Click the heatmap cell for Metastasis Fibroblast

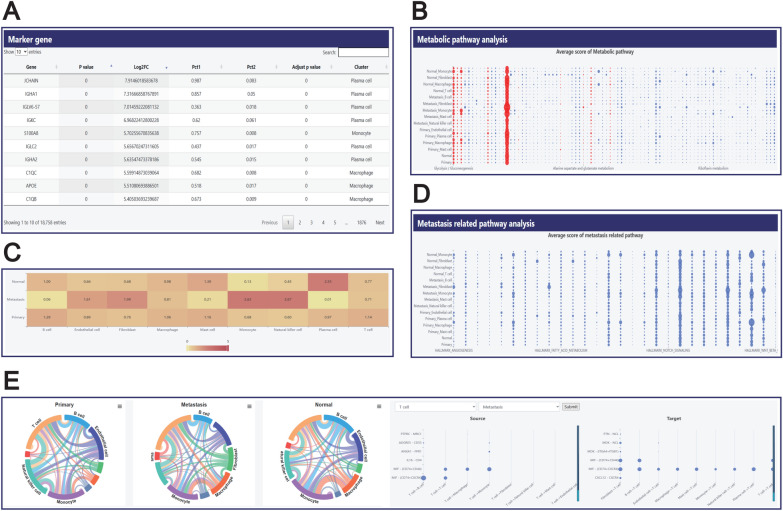click(x=127, y=300)
